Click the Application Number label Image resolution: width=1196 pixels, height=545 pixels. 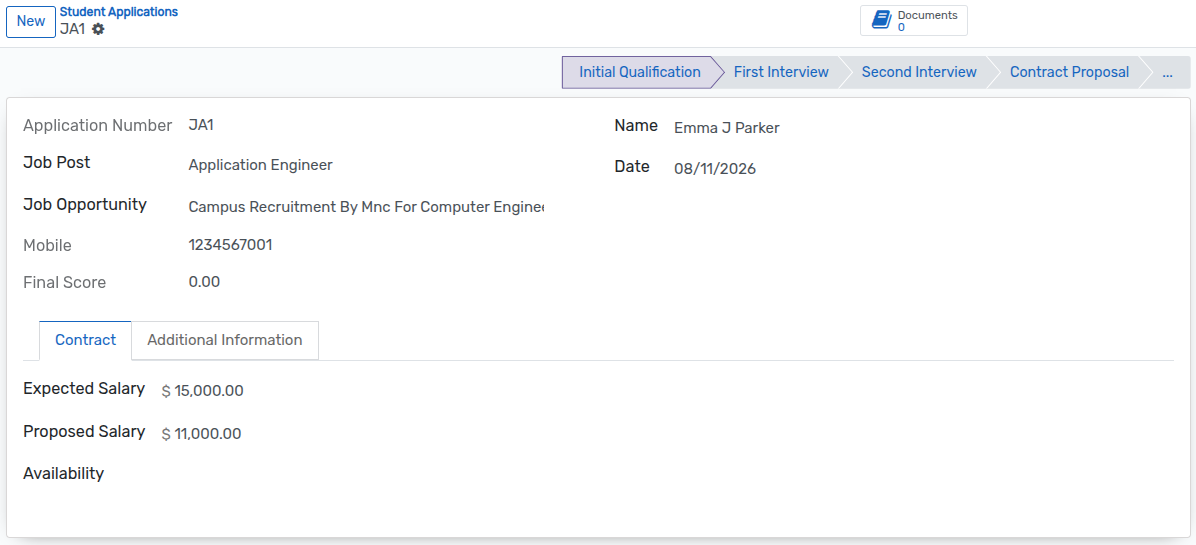[98, 126]
